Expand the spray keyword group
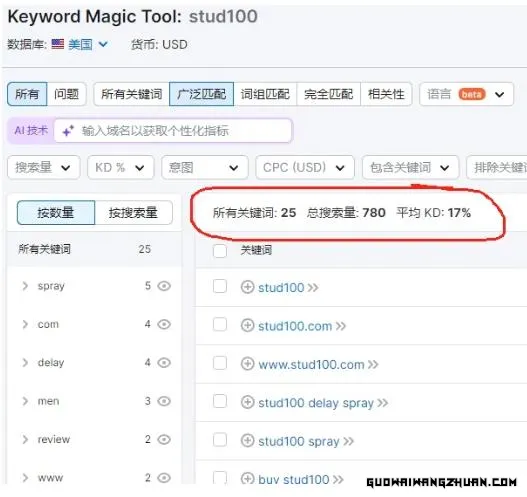The image size is (527, 497). tap(25, 286)
